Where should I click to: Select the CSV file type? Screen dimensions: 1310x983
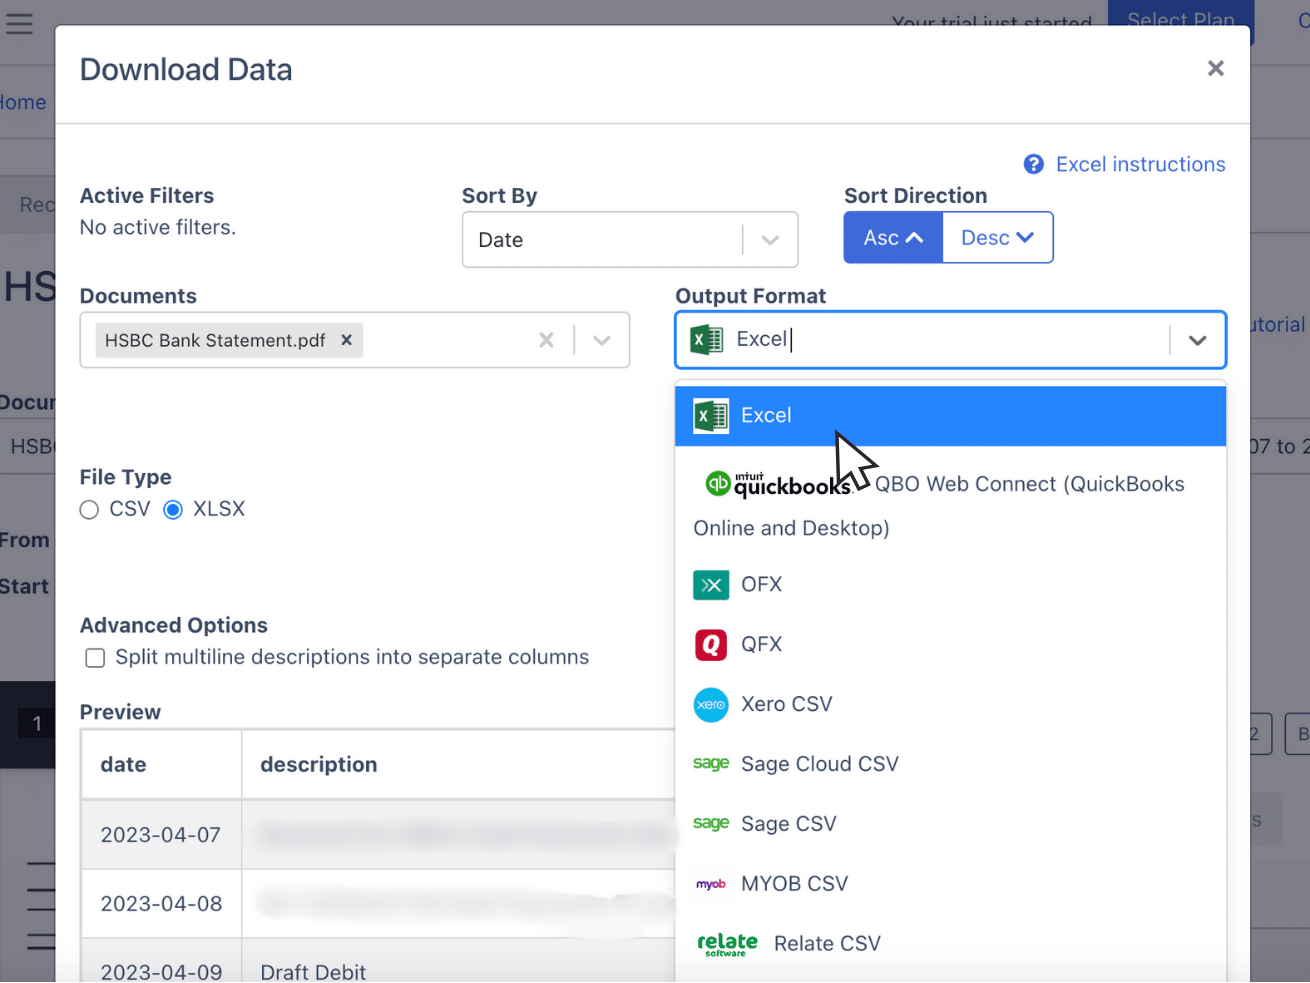click(89, 510)
